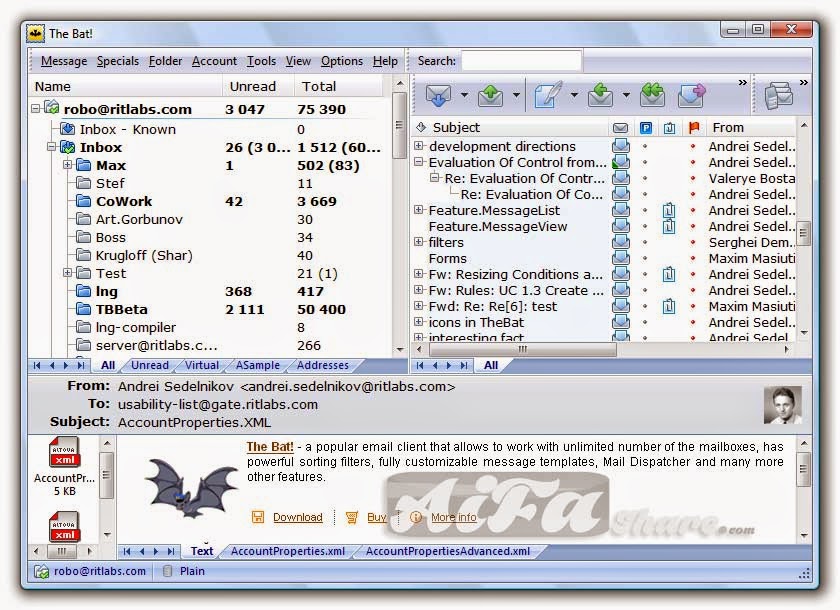Expand the Feature.MessageList thread
840x610 pixels.
point(419,209)
